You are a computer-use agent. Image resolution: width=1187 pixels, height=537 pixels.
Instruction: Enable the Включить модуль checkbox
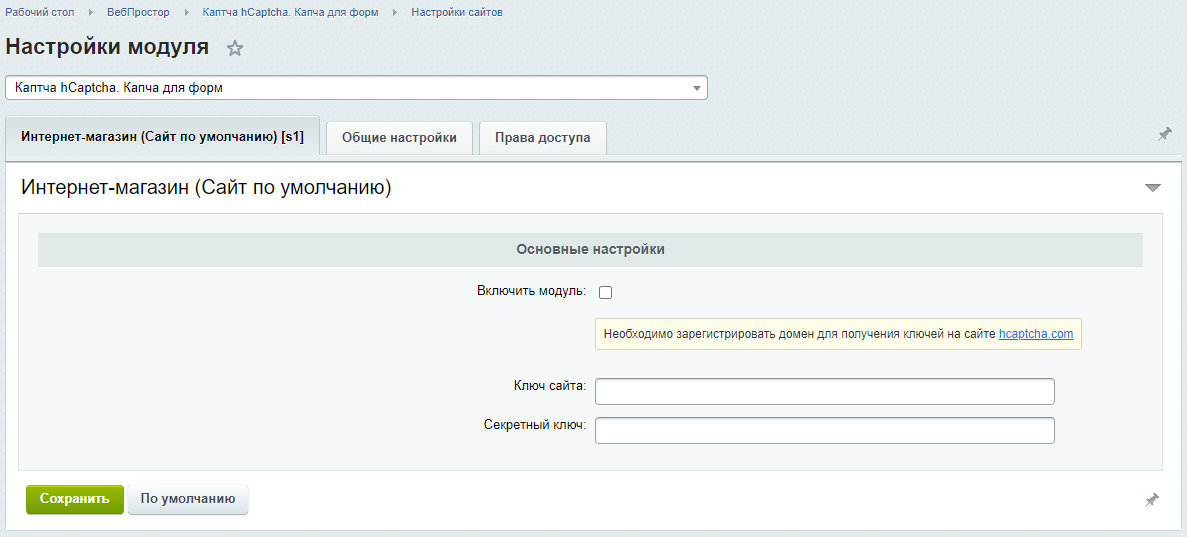tap(605, 292)
